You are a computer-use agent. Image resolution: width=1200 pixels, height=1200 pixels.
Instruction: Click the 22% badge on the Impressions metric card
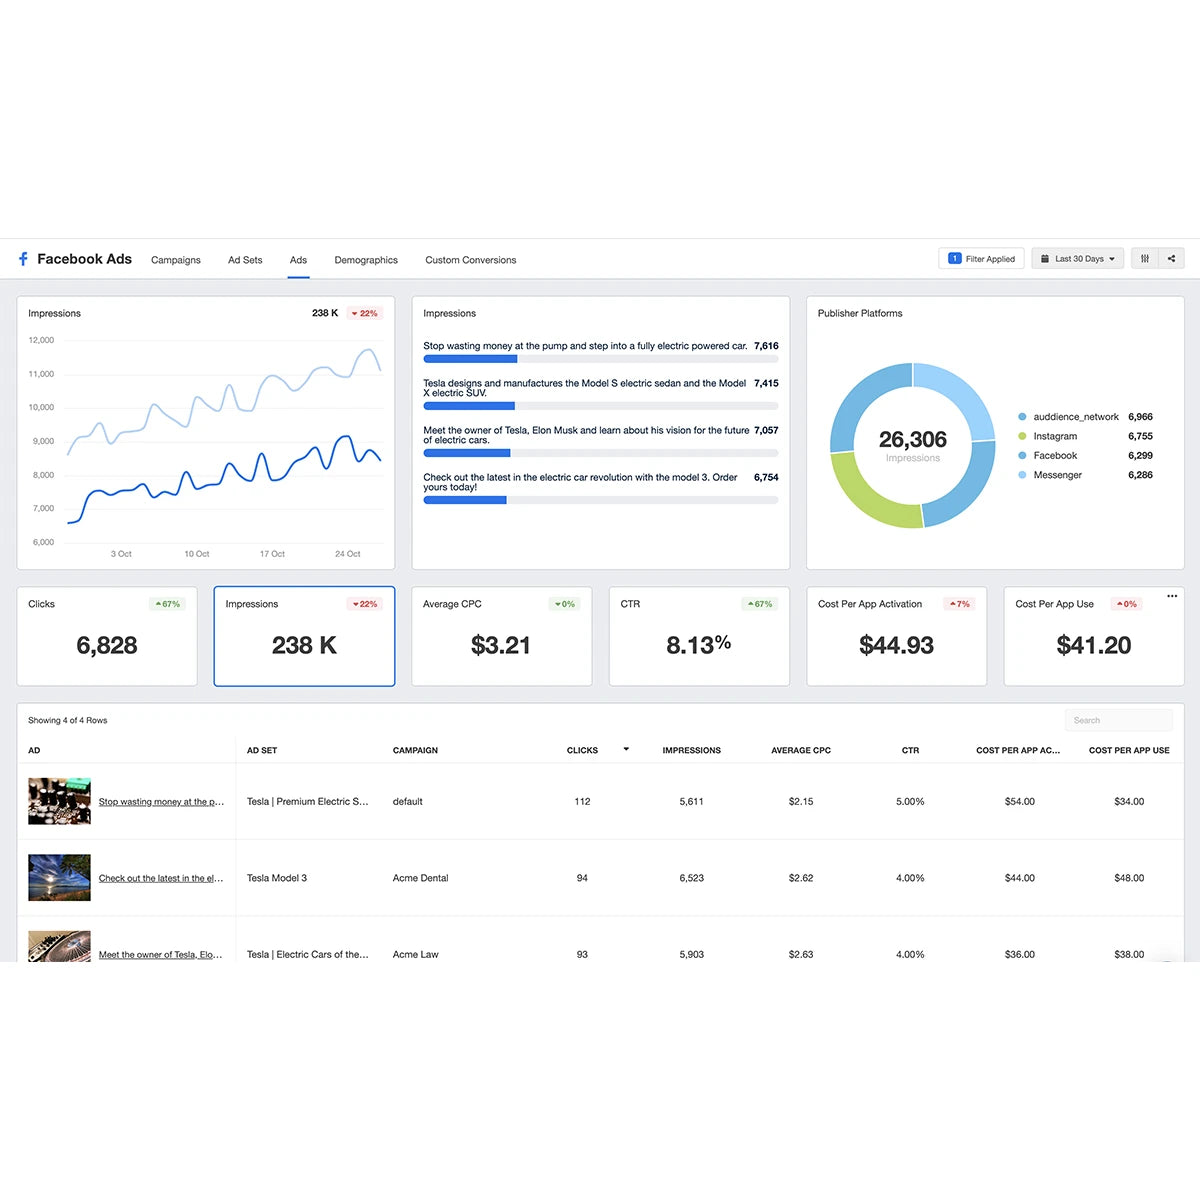coord(365,604)
